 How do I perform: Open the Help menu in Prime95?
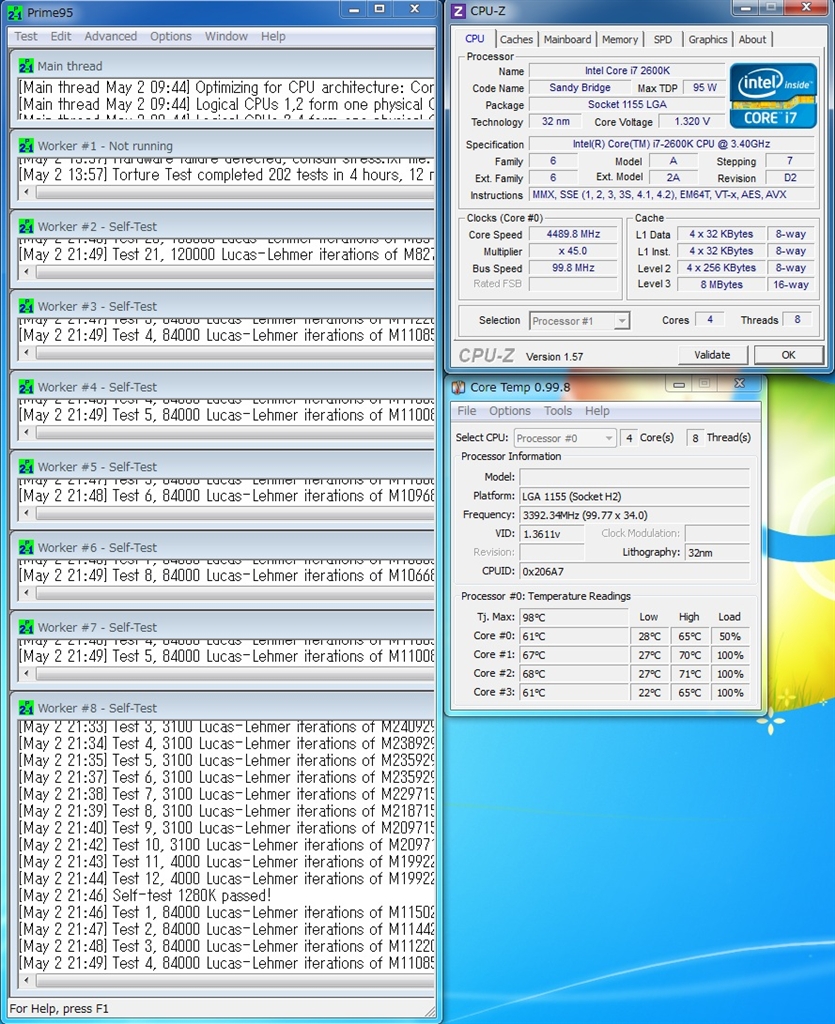tap(273, 37)
